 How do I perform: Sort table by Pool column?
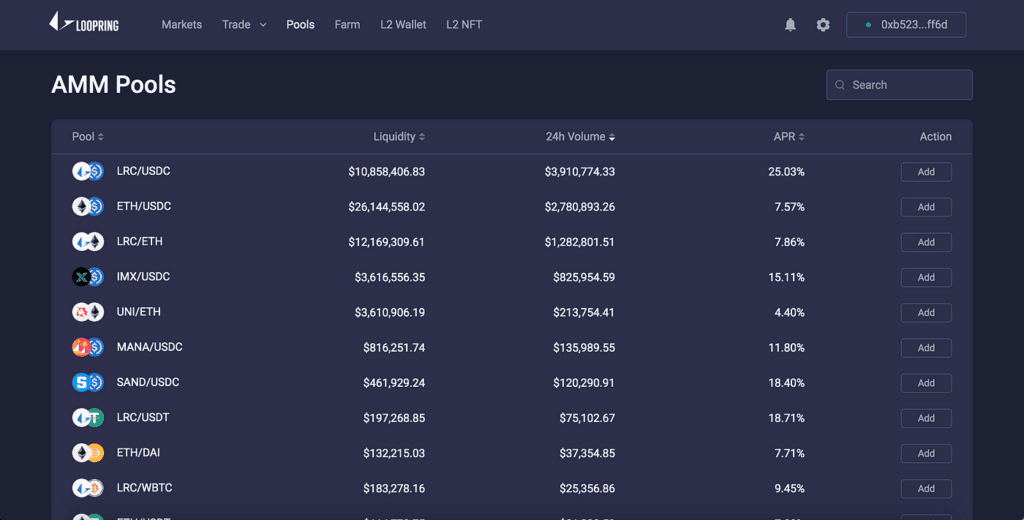click(88, 137)
